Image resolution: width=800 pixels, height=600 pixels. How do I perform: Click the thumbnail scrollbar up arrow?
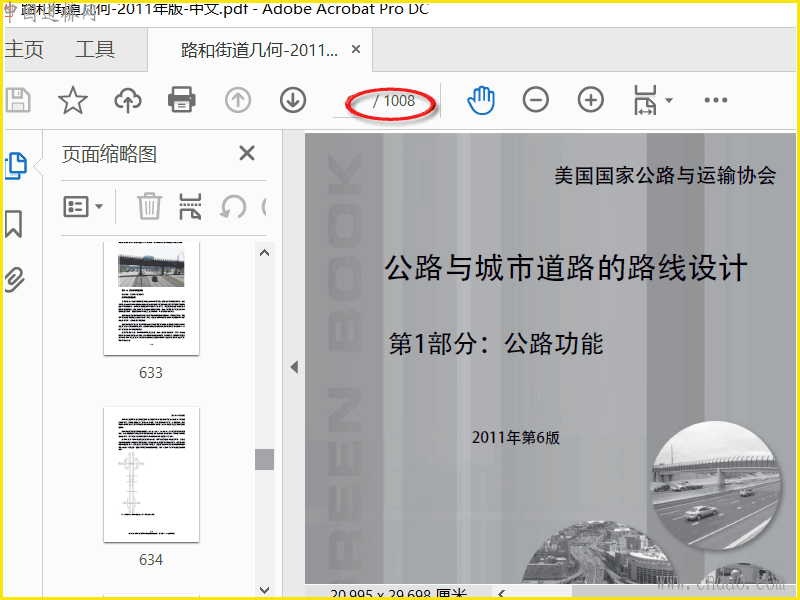(x=264, y=253)
